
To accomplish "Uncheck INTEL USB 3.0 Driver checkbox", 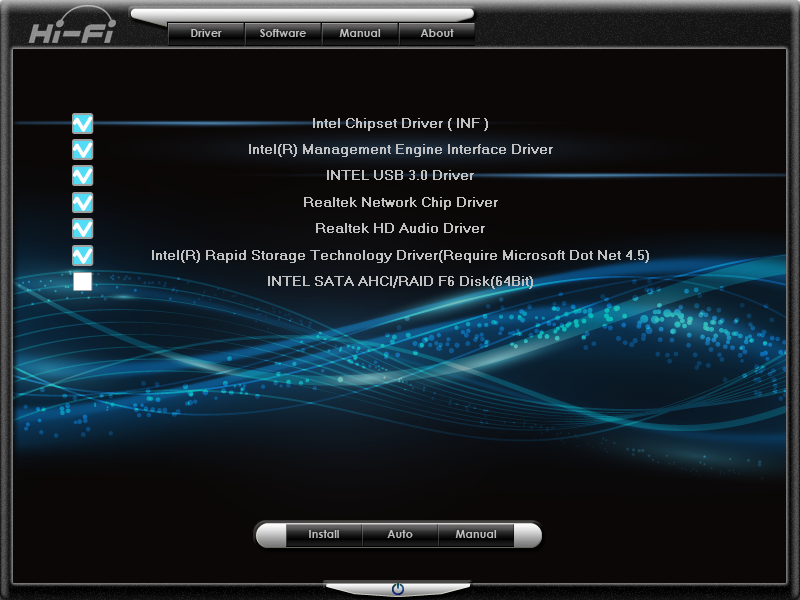I will coord(83,176).
